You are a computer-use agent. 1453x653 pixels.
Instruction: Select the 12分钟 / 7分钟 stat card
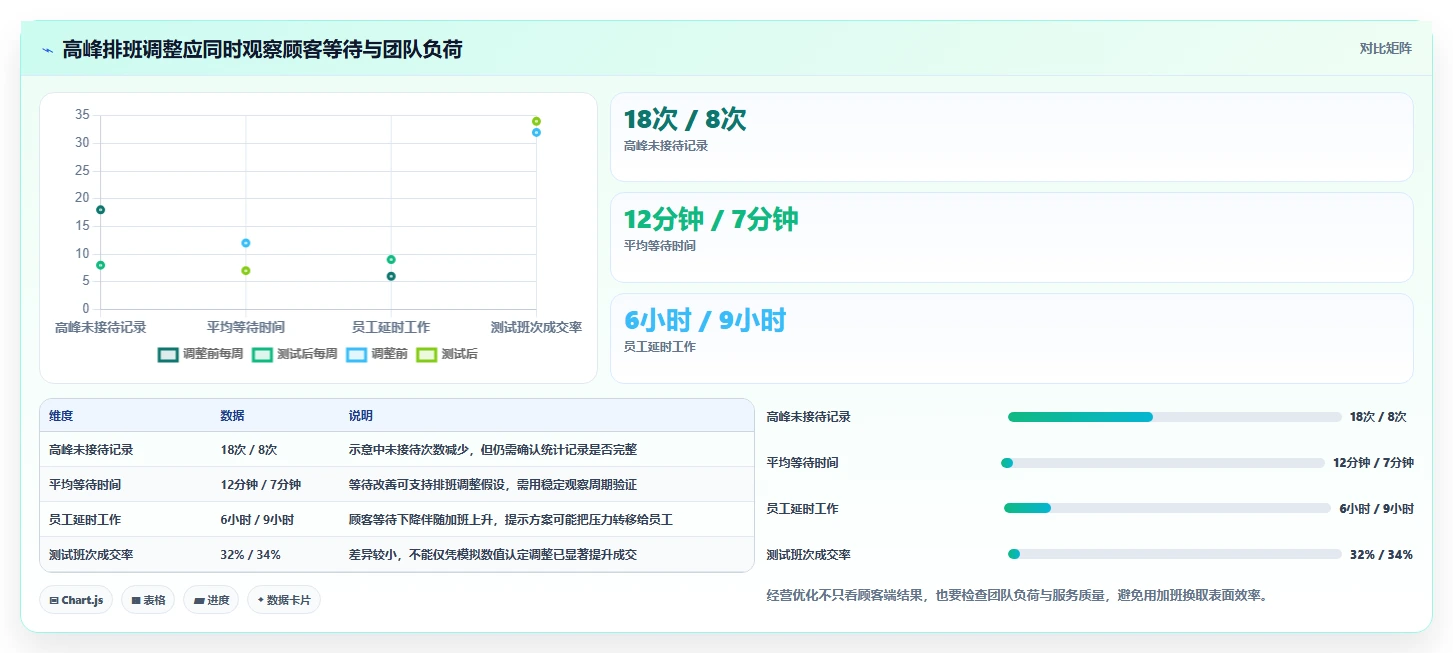click(1011, 237)
